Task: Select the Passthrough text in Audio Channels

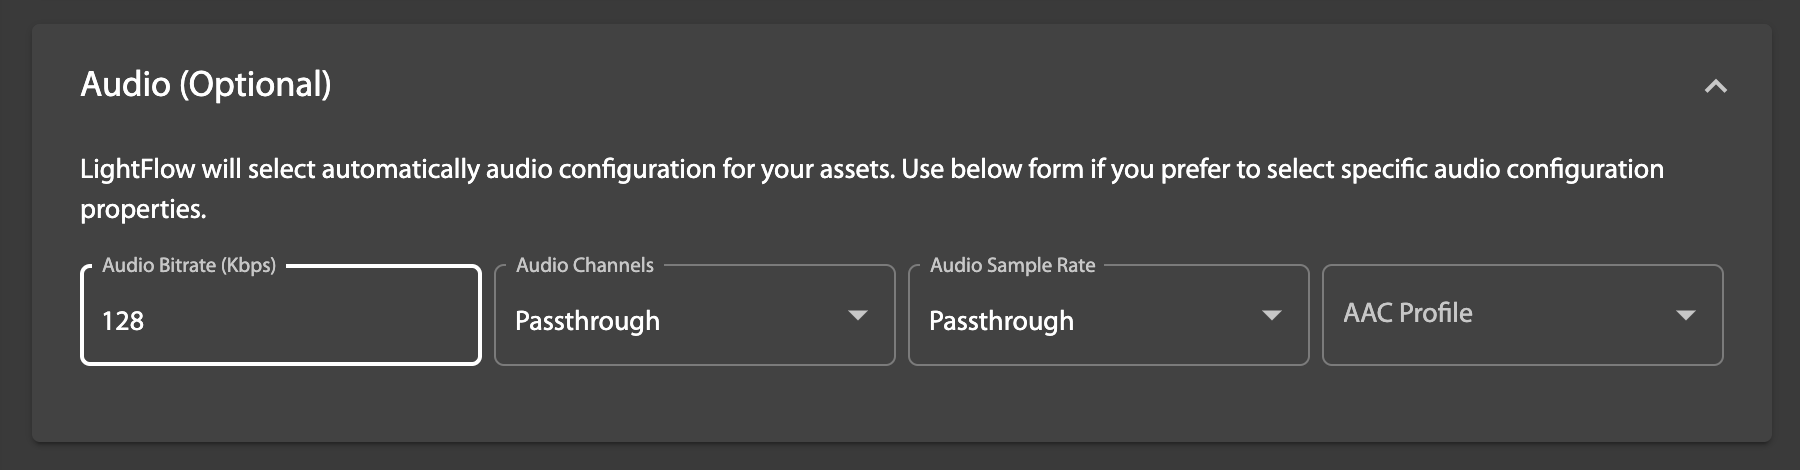Action: [587, 321]
